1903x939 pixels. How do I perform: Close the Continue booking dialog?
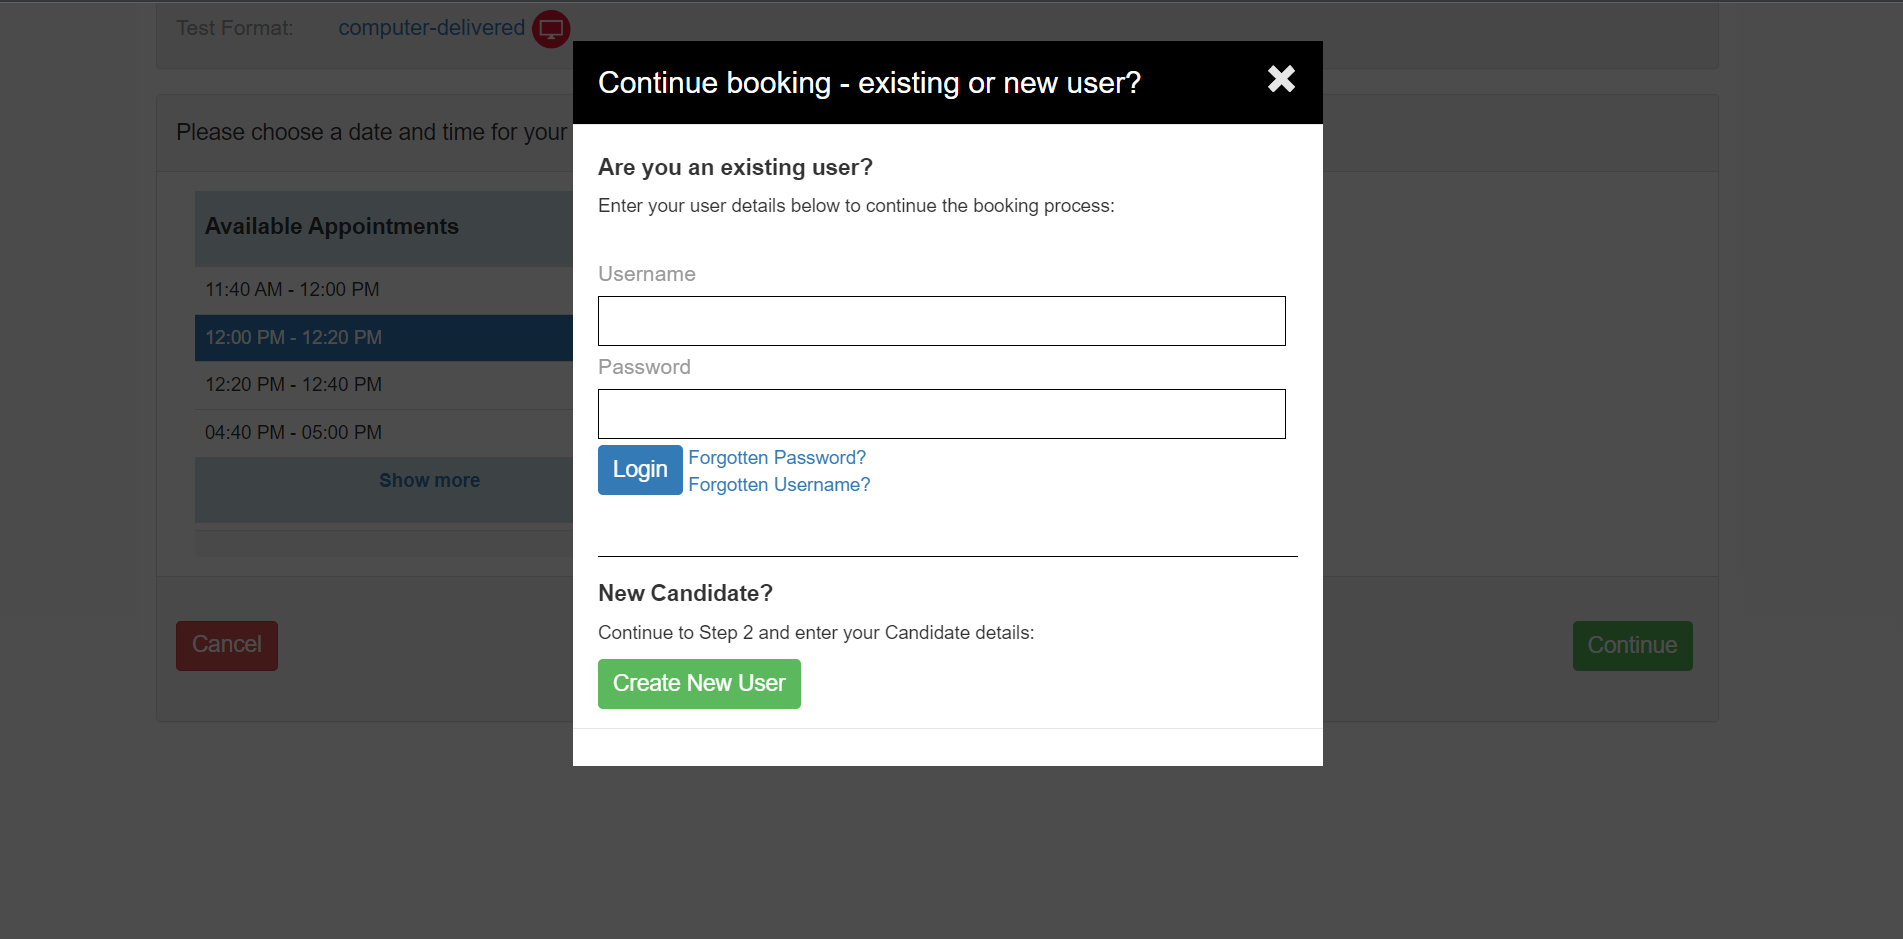pyautogui.click(x=1280, y=79)
